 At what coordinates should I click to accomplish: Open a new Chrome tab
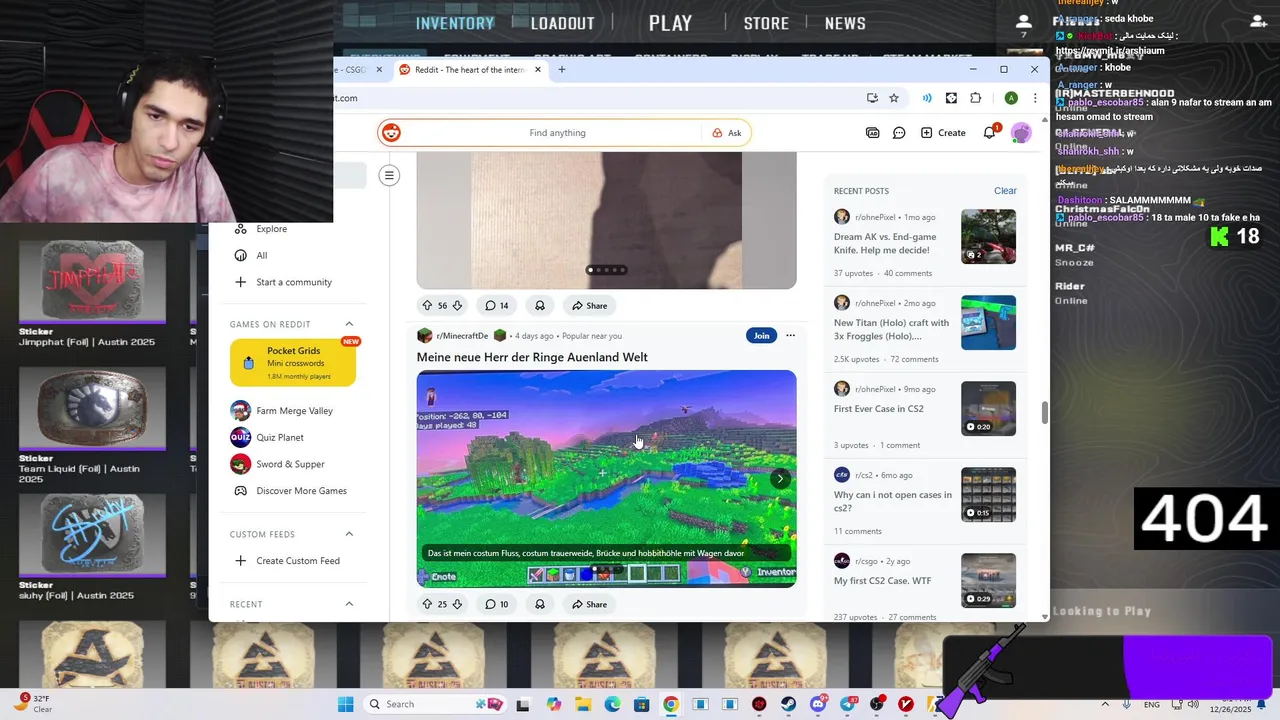[x=562, y=69]
